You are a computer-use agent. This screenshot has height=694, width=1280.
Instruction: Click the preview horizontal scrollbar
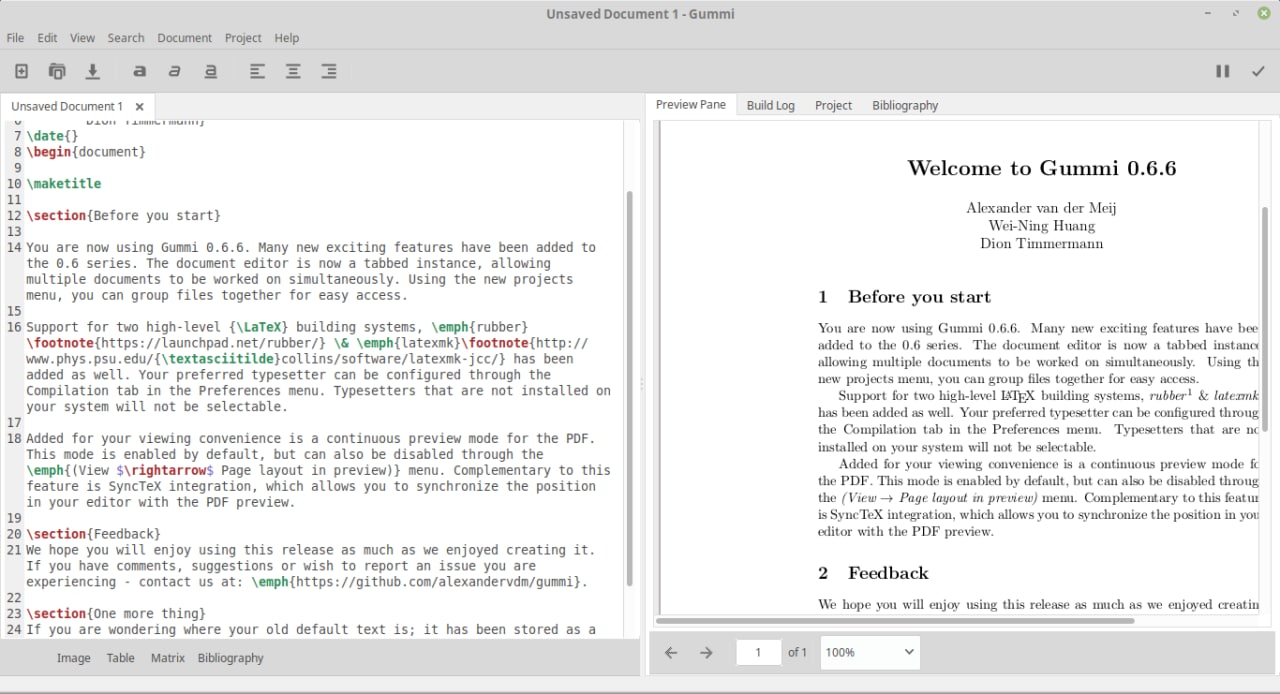click(897, 621)
